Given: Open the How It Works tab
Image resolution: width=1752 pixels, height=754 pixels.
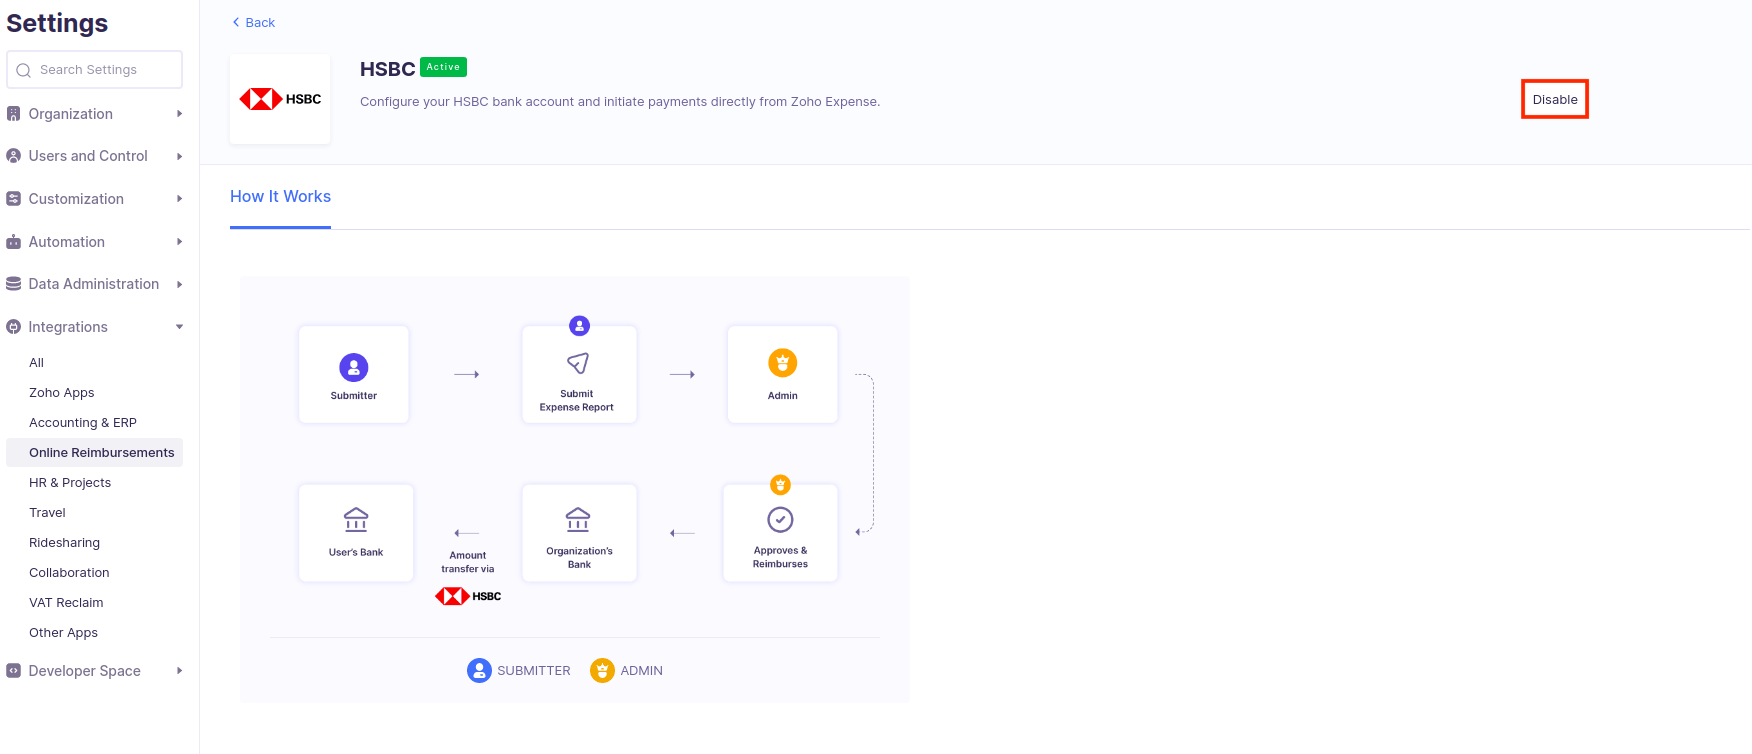Looking at the screenshot, I should pyautogui.click(x=280, y=197).
